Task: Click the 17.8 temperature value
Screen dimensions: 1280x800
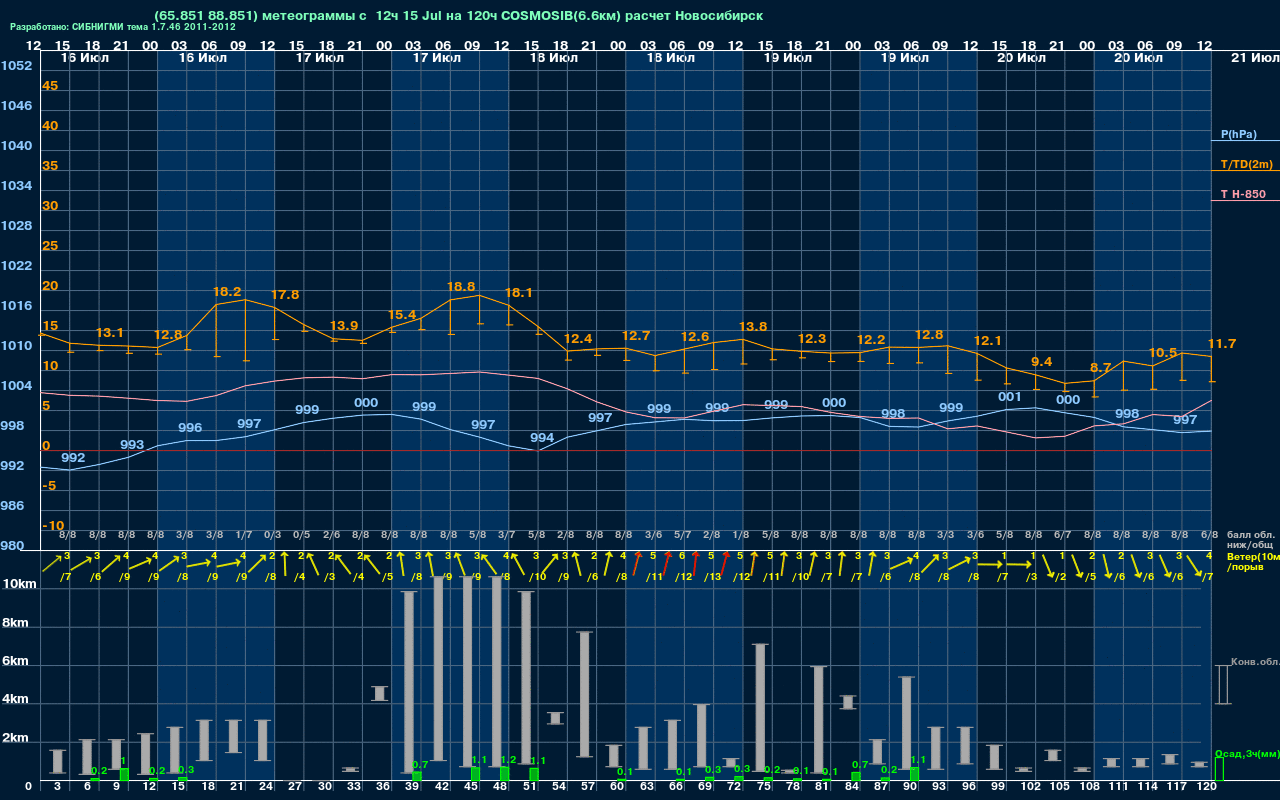Action: tap(285, 295)
